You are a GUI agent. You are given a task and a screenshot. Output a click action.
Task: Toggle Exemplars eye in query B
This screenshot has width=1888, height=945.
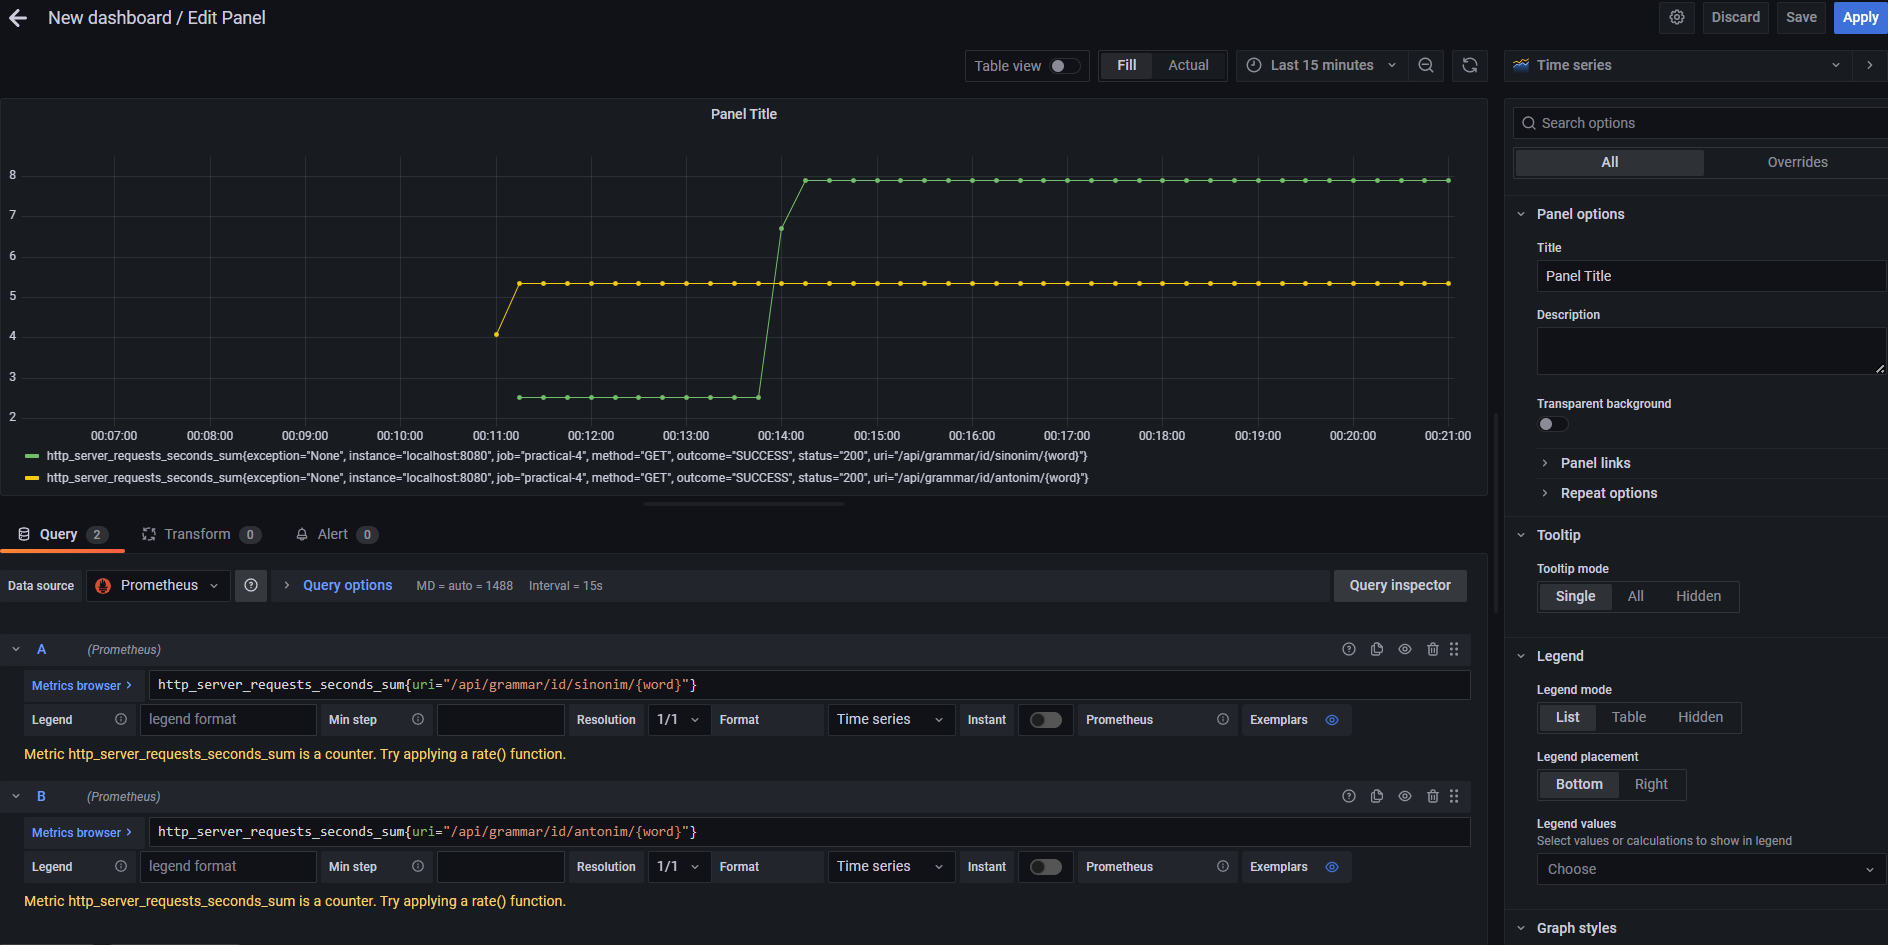point(1332,867)
